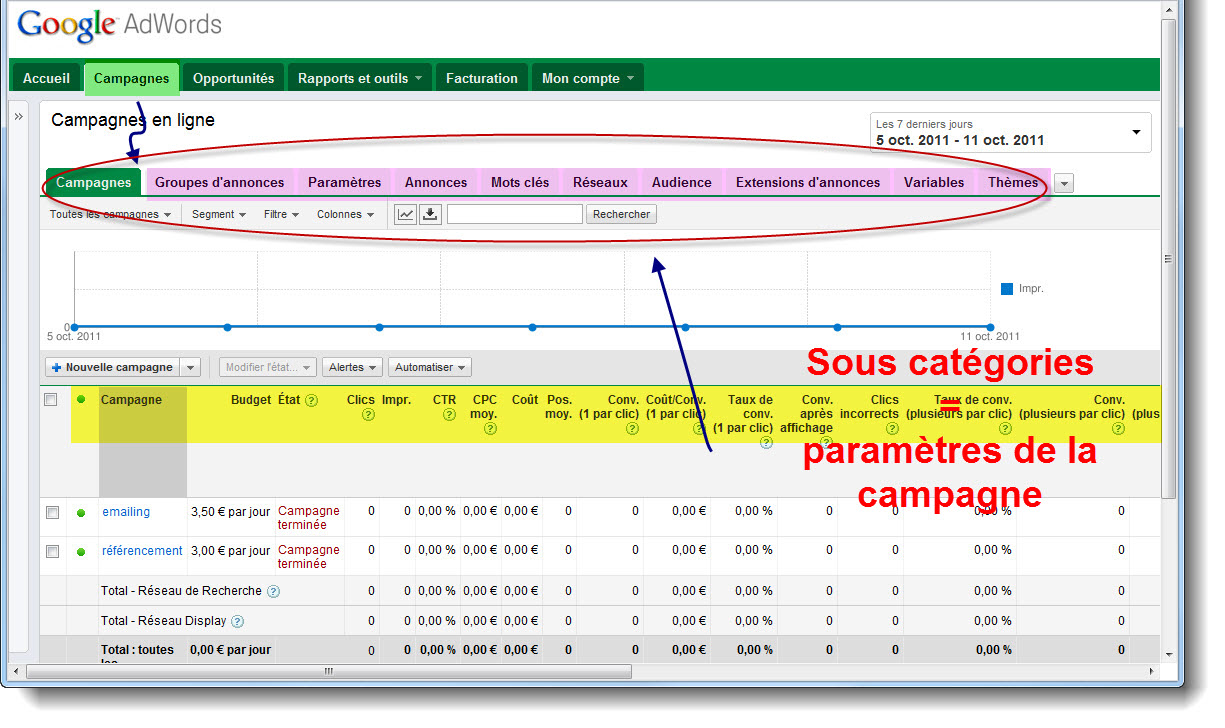Open the Modifier l'état dropdown
This screenshot has width=1225, height=728.
268,367
